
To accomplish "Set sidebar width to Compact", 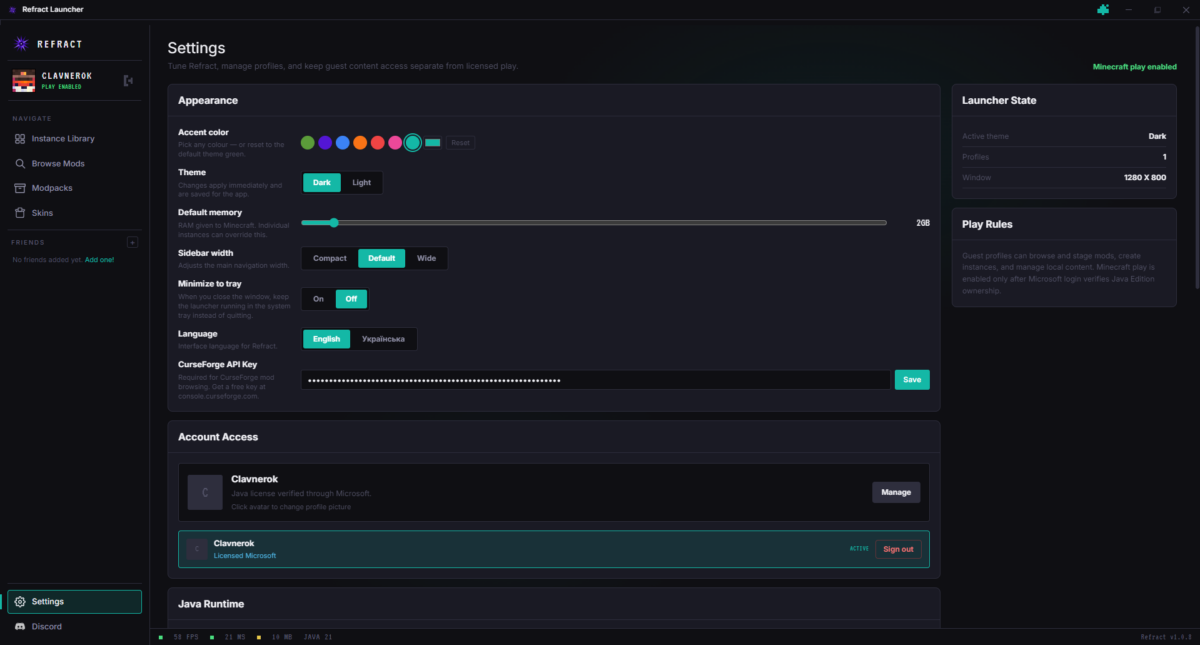I will point(330,258).
